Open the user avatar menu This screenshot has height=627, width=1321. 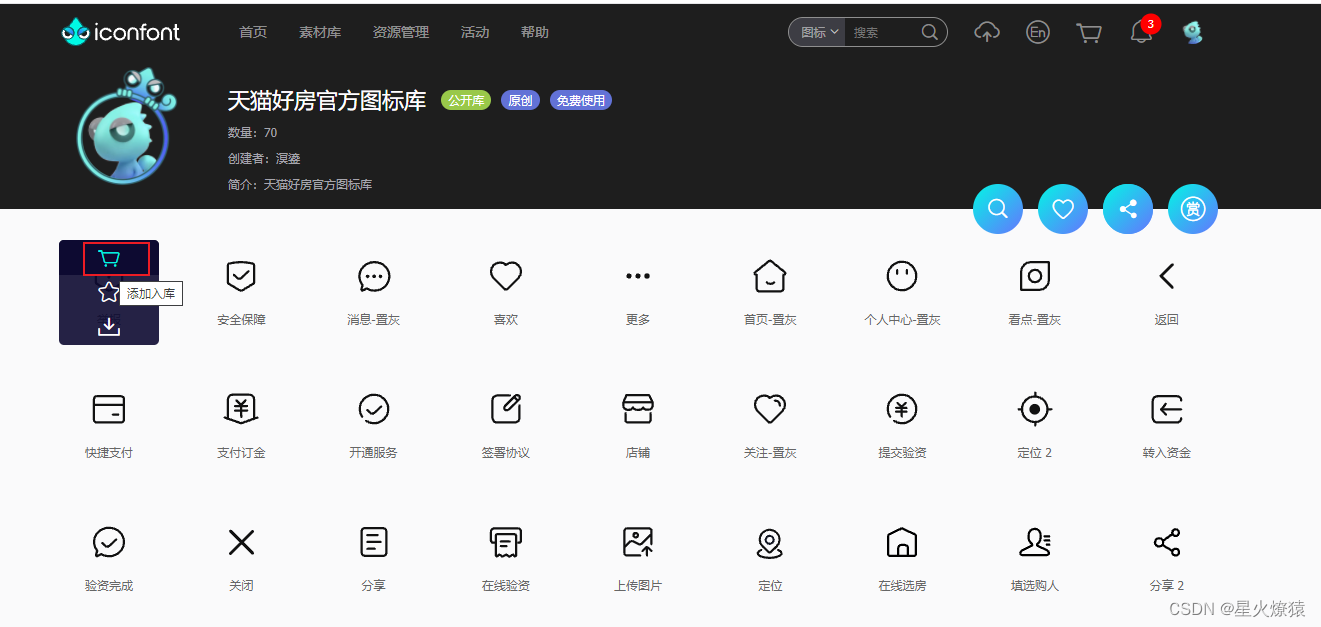point(1192,32)
